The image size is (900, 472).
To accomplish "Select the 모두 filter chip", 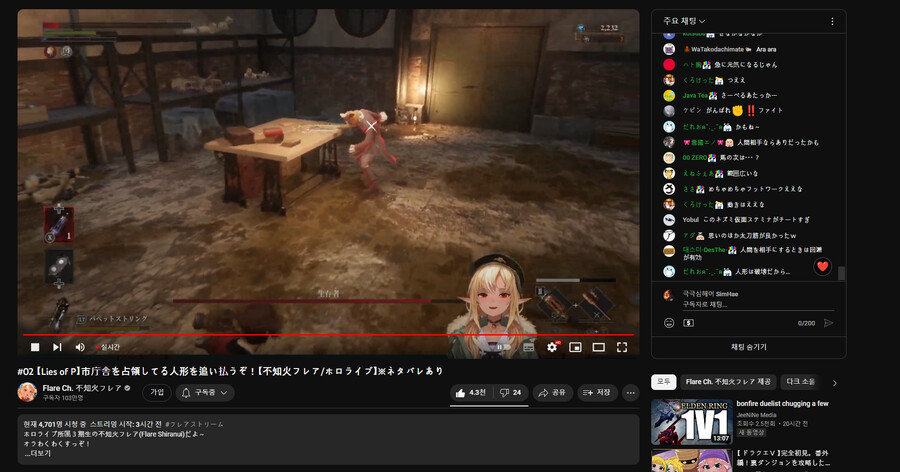I will coord(662,382).
